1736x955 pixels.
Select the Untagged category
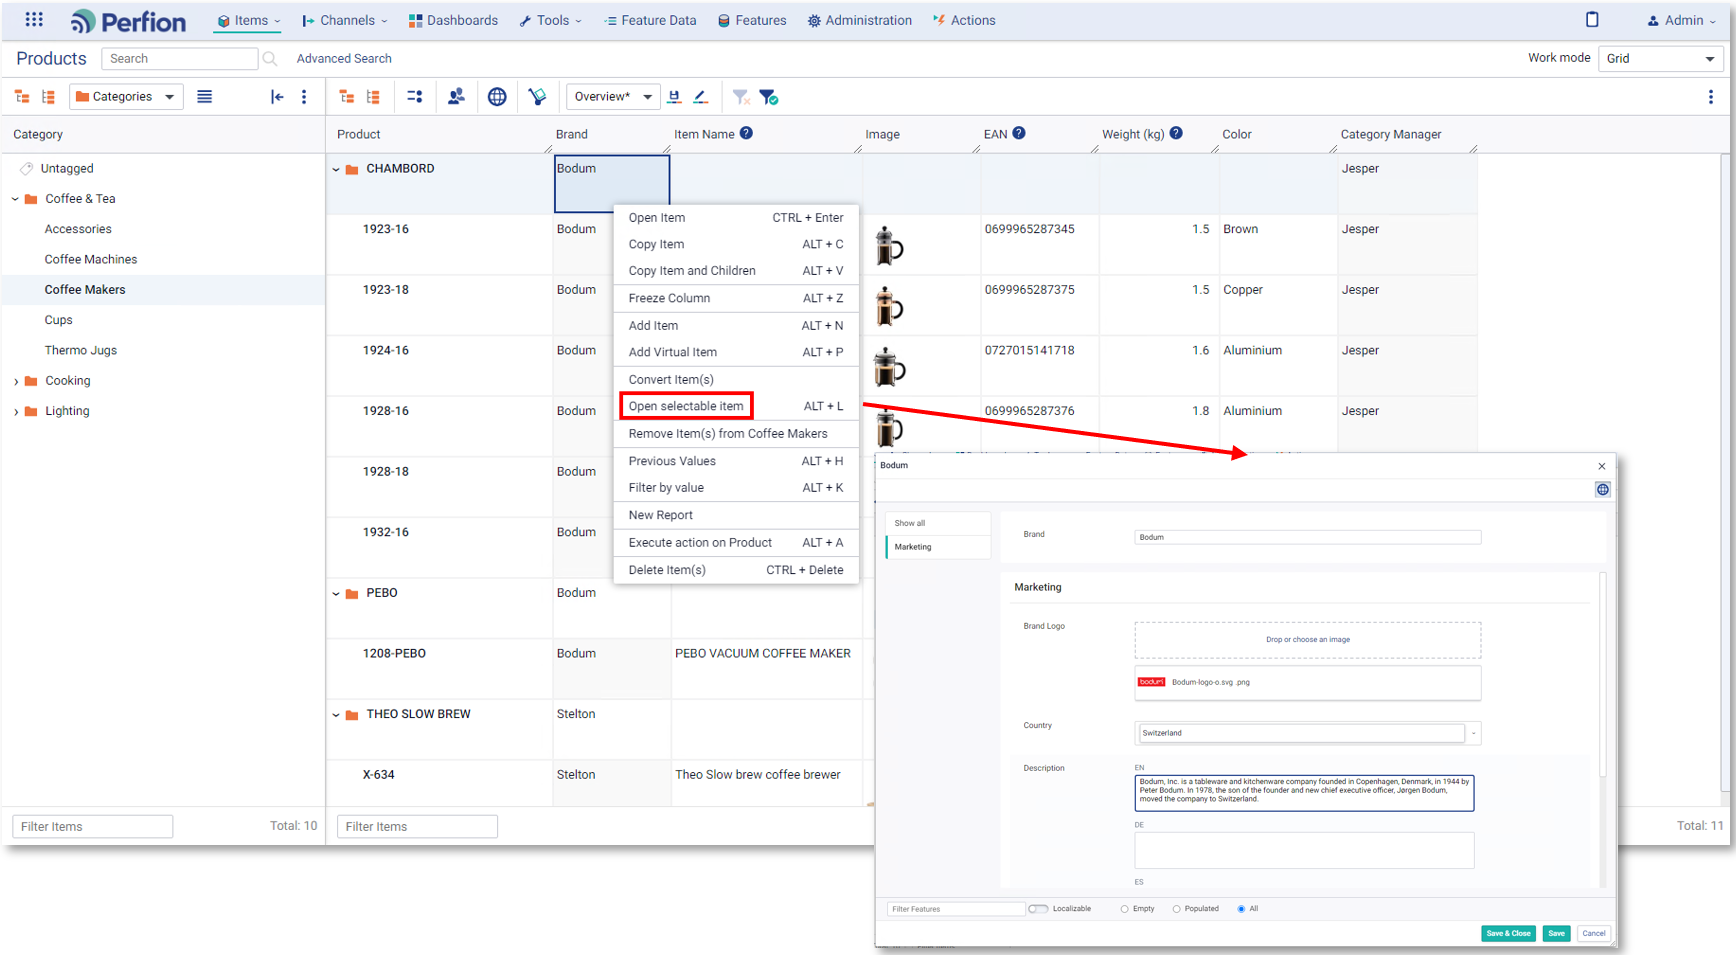point(67,169)
